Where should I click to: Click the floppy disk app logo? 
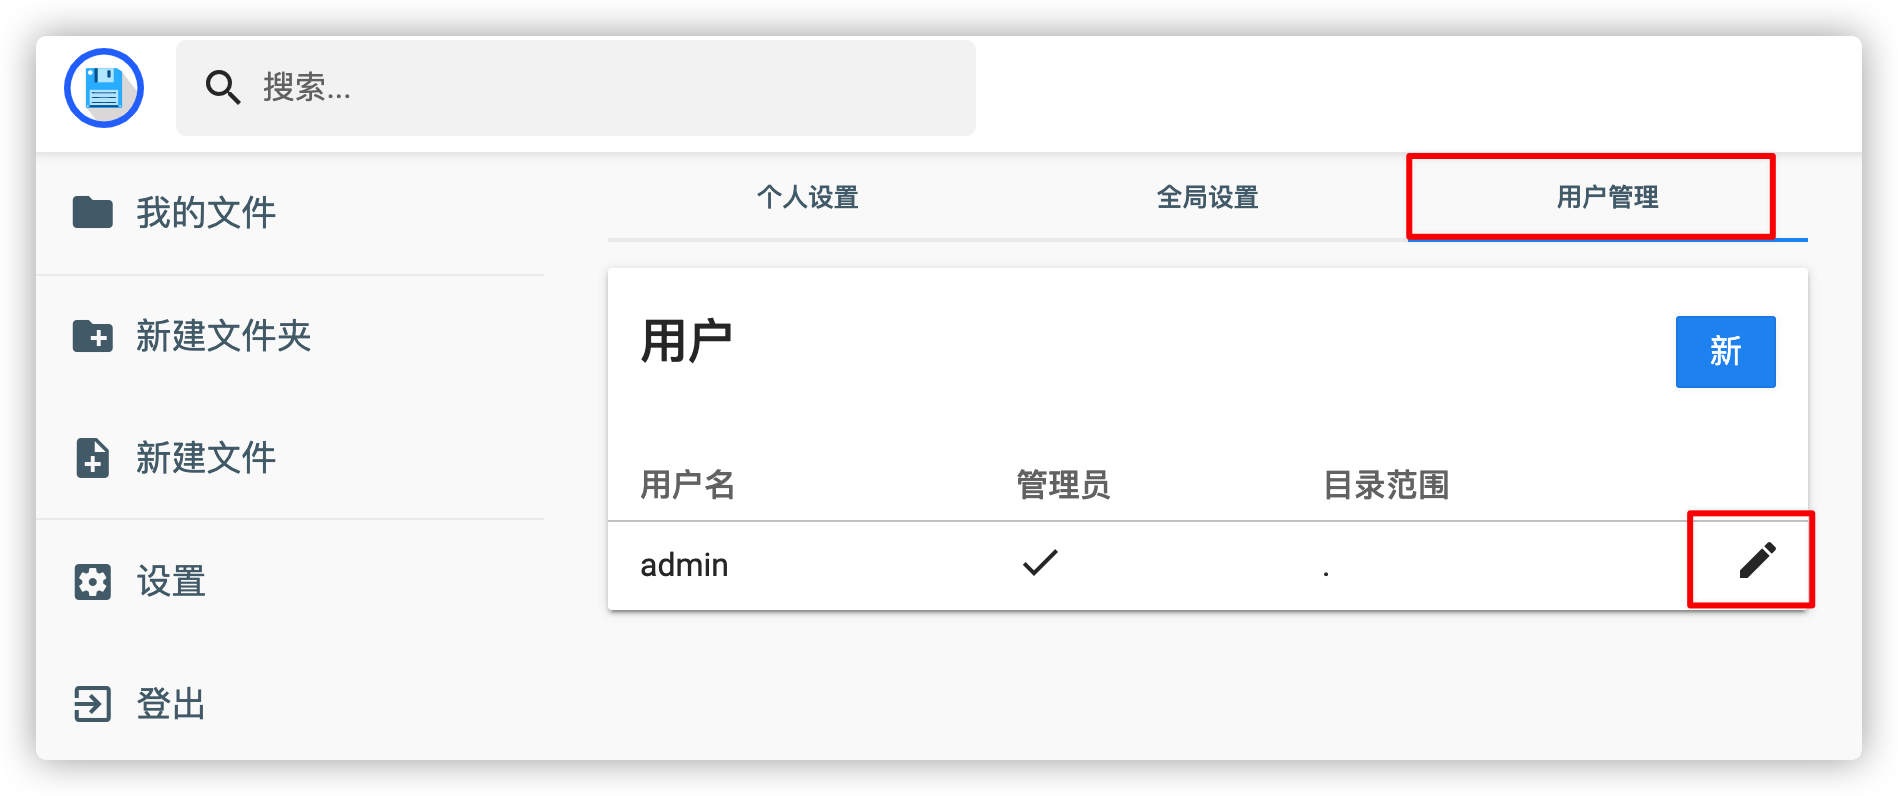pos(104,88)
